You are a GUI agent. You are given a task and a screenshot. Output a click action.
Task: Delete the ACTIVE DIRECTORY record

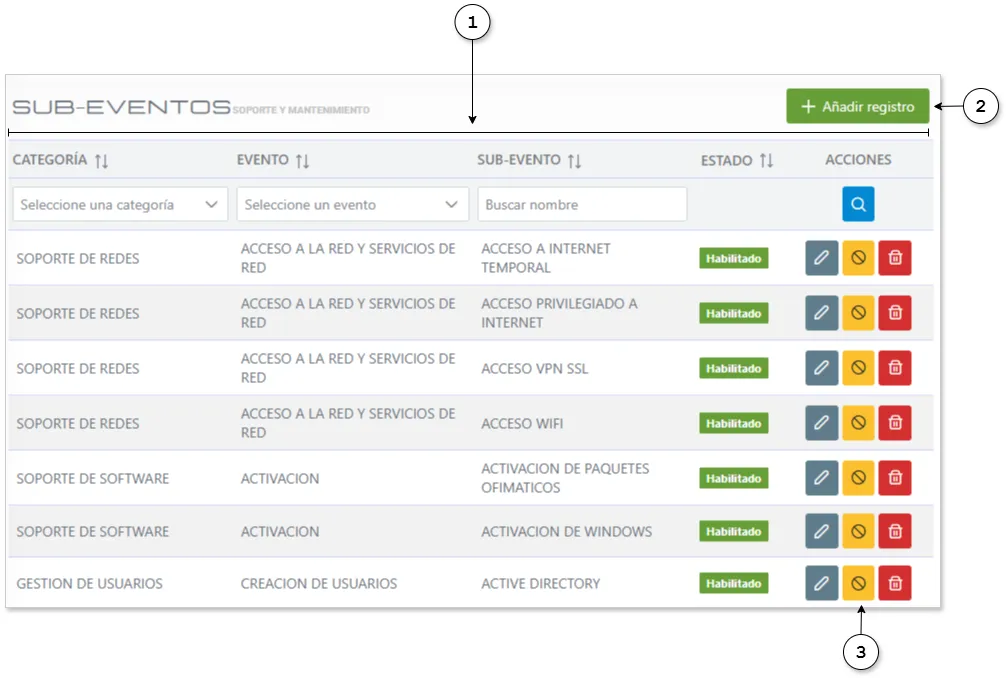point(895,583)
